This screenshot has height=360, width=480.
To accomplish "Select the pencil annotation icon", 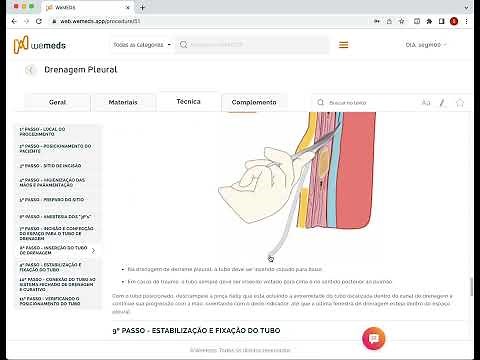I will click(x=443, y=103).
